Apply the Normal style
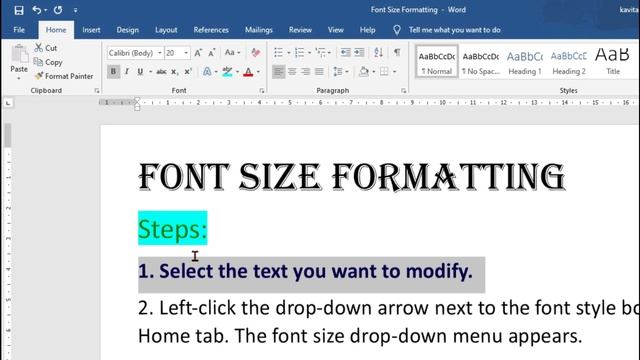The height and width of the screenshot is (360, 640). click(x=437, y=62)
